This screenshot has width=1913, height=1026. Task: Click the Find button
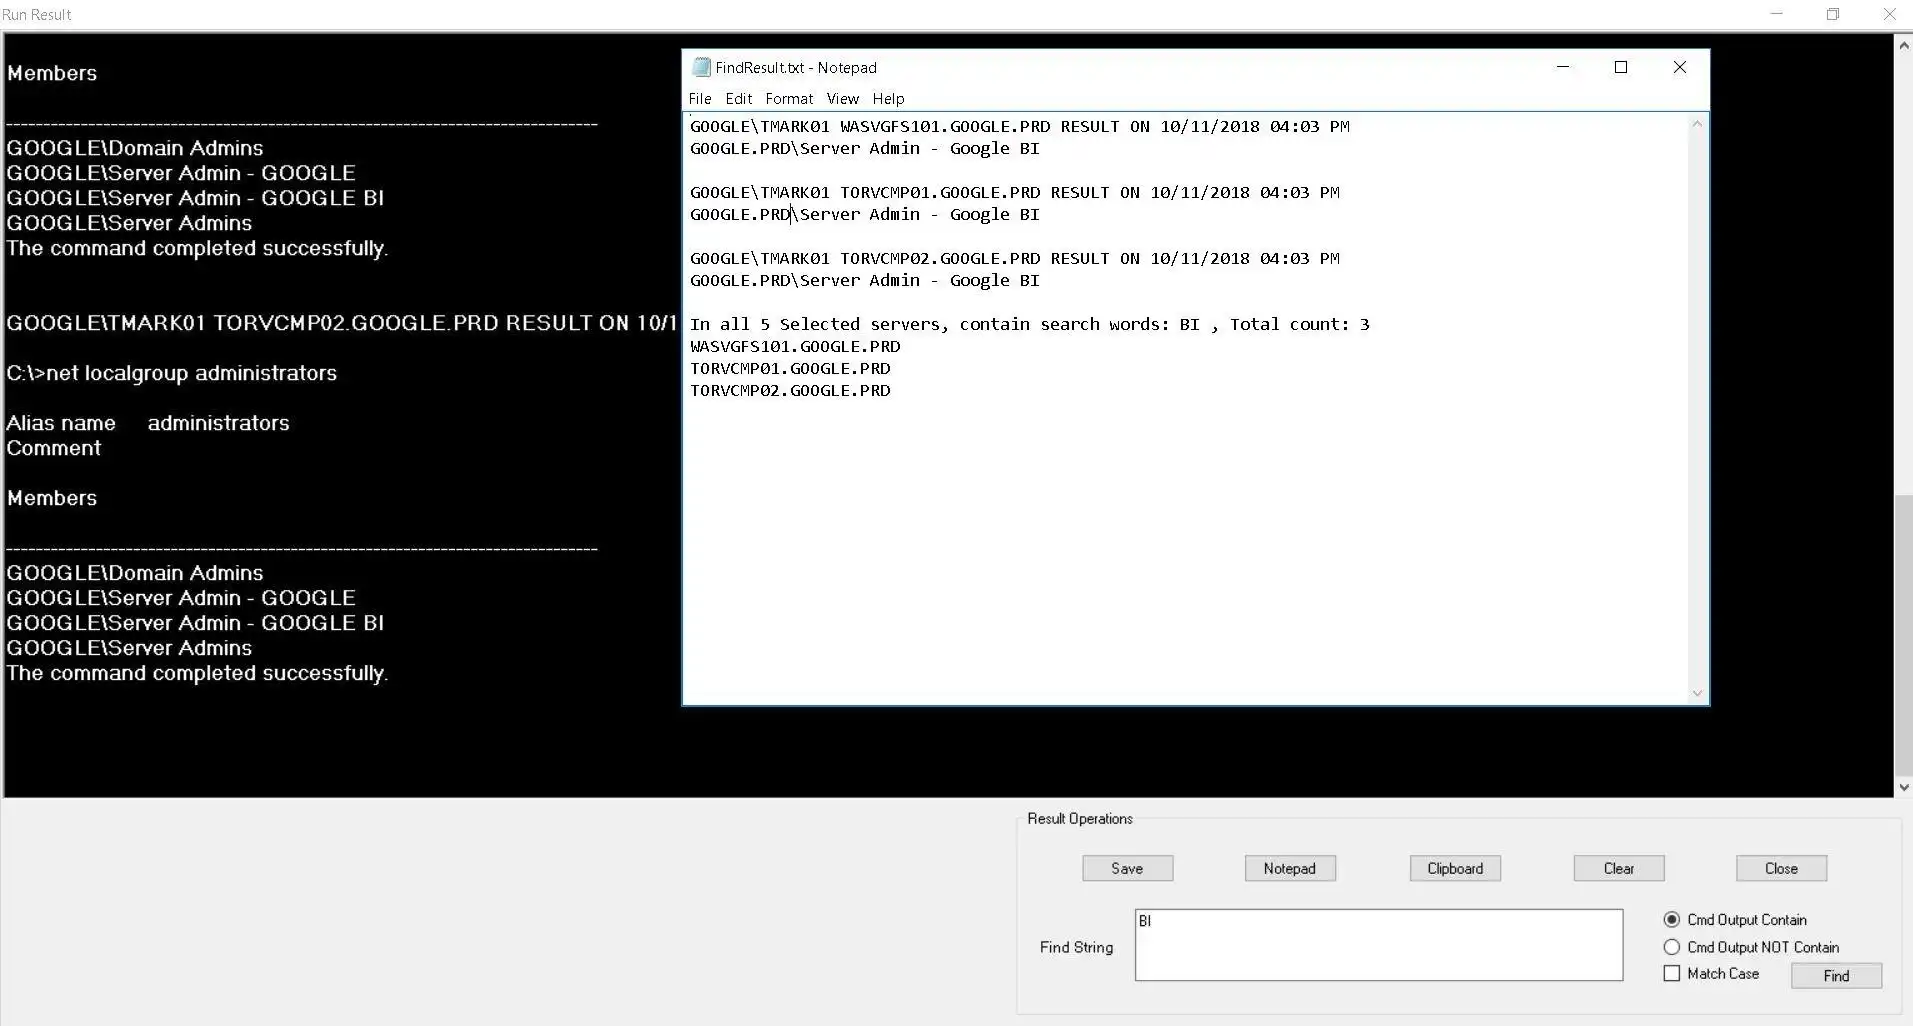coord(1836,975)
